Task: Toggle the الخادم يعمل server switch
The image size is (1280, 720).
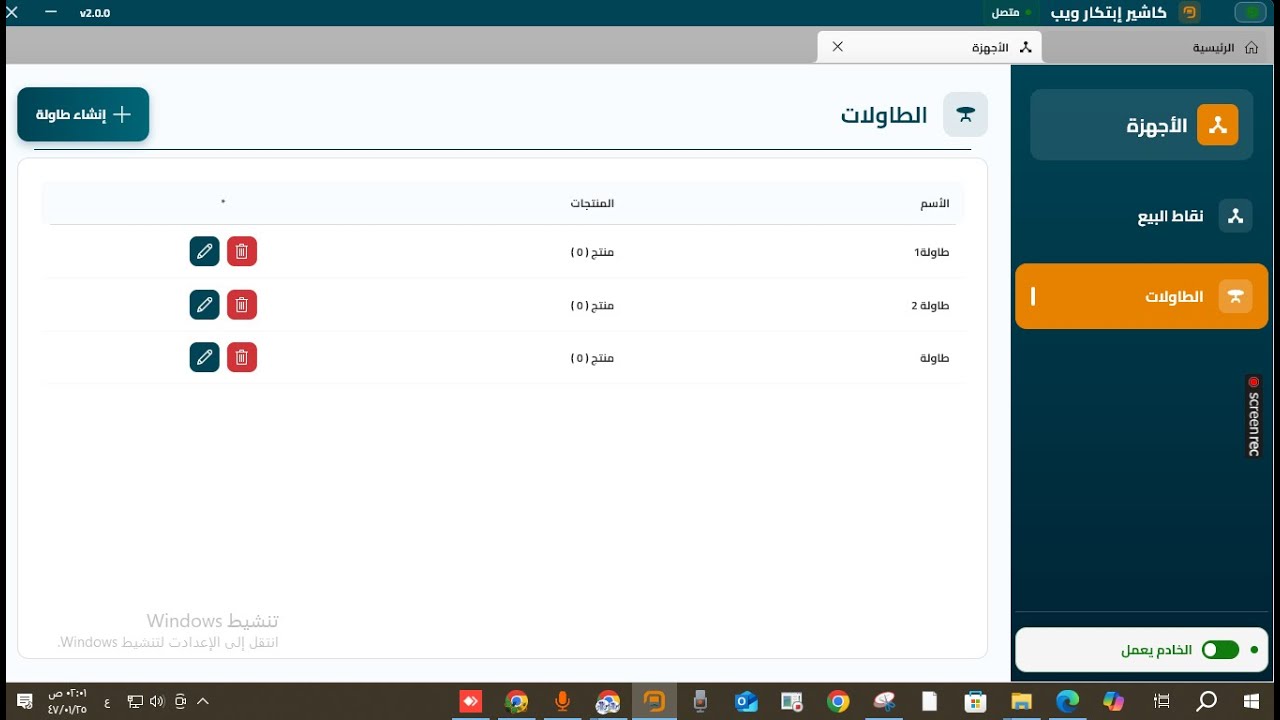Action: pos(1221,650)
